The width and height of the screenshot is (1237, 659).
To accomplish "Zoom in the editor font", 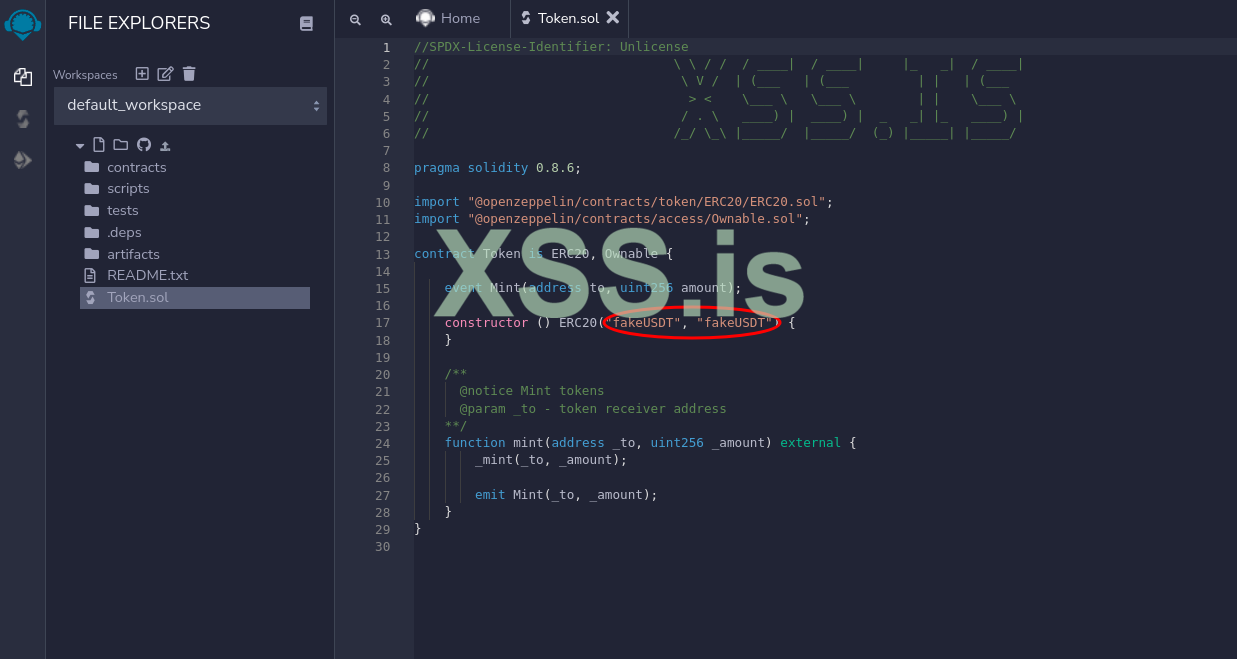I will click(386, 19).
